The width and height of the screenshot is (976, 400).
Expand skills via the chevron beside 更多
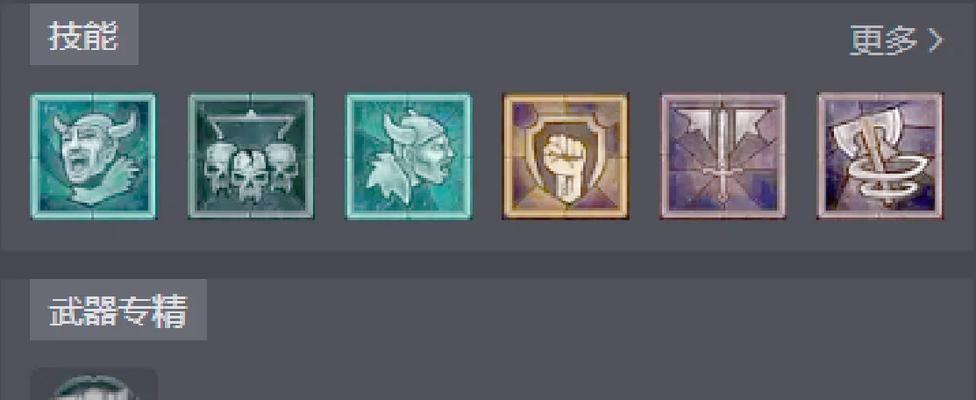(x=936, y=41)
